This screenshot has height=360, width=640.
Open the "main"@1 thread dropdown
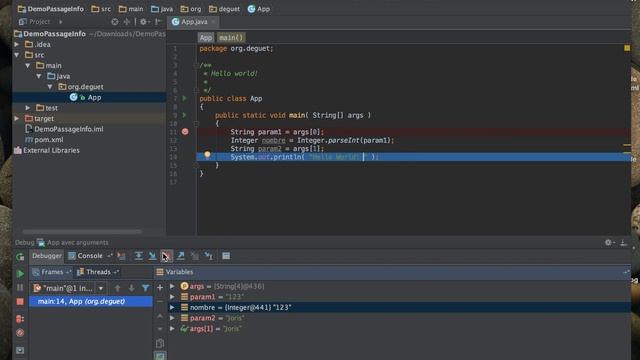coord(101,288)
